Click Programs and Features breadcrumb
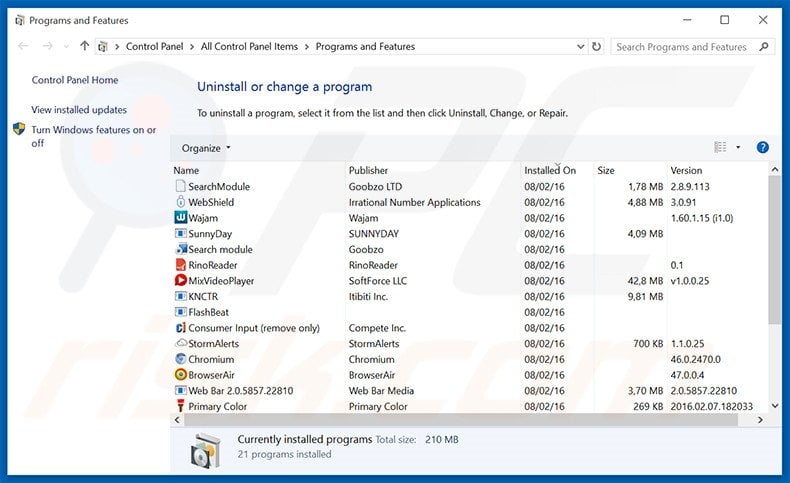 point(365,46)
